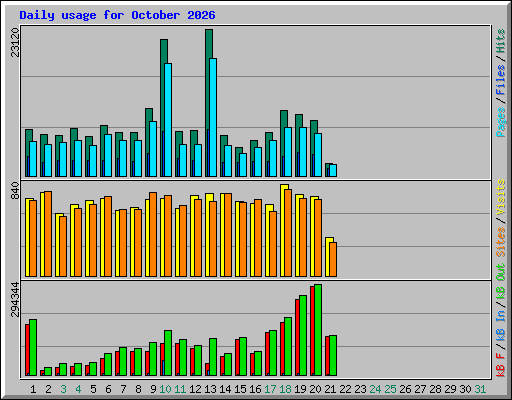Click the cyan pages bar for day 10
This screenshot has width=512, height=400.
pos(168,120)
